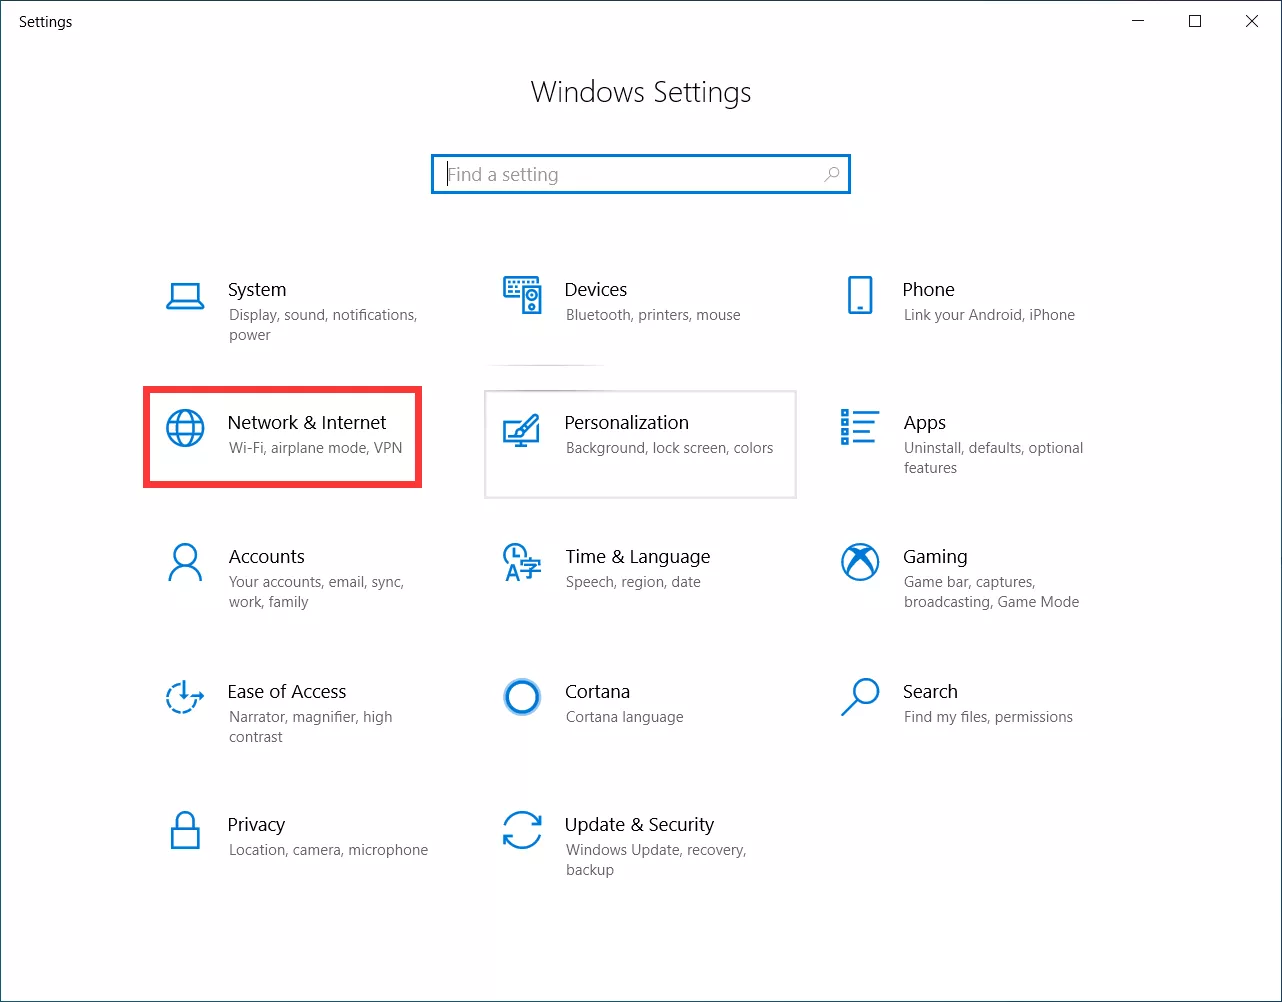Click the Search category heading
The width and height of the screenshot is (1282, 1002).
pyautogui.click(x=930, y=691)
